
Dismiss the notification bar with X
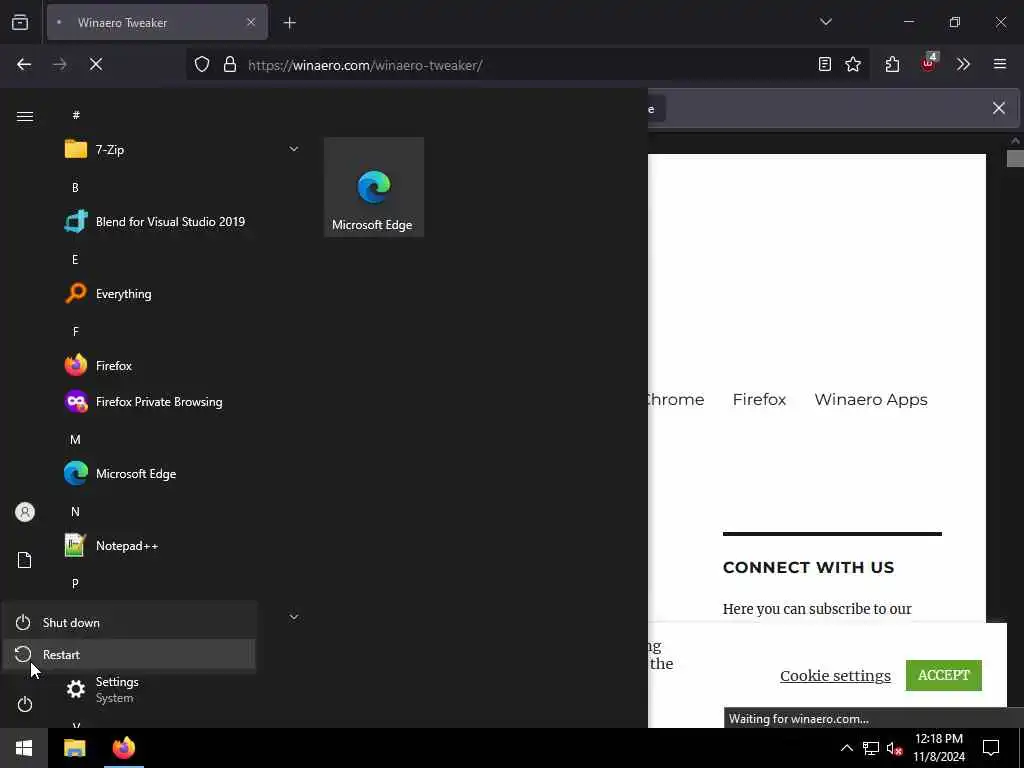[x=999, y=108]
